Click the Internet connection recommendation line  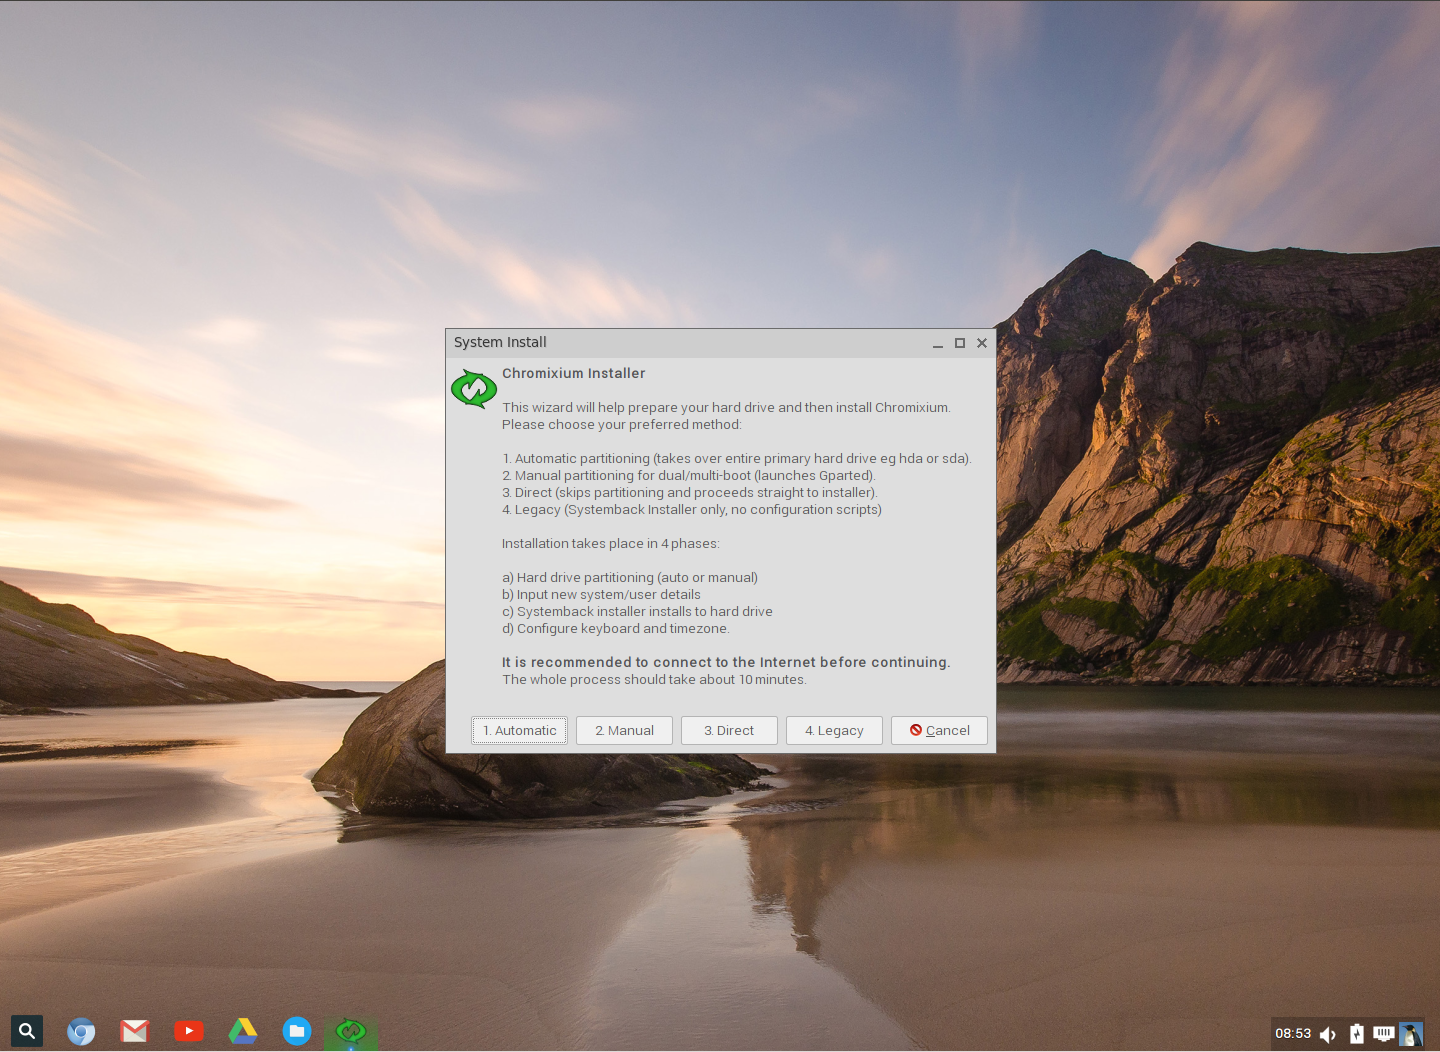726,662
